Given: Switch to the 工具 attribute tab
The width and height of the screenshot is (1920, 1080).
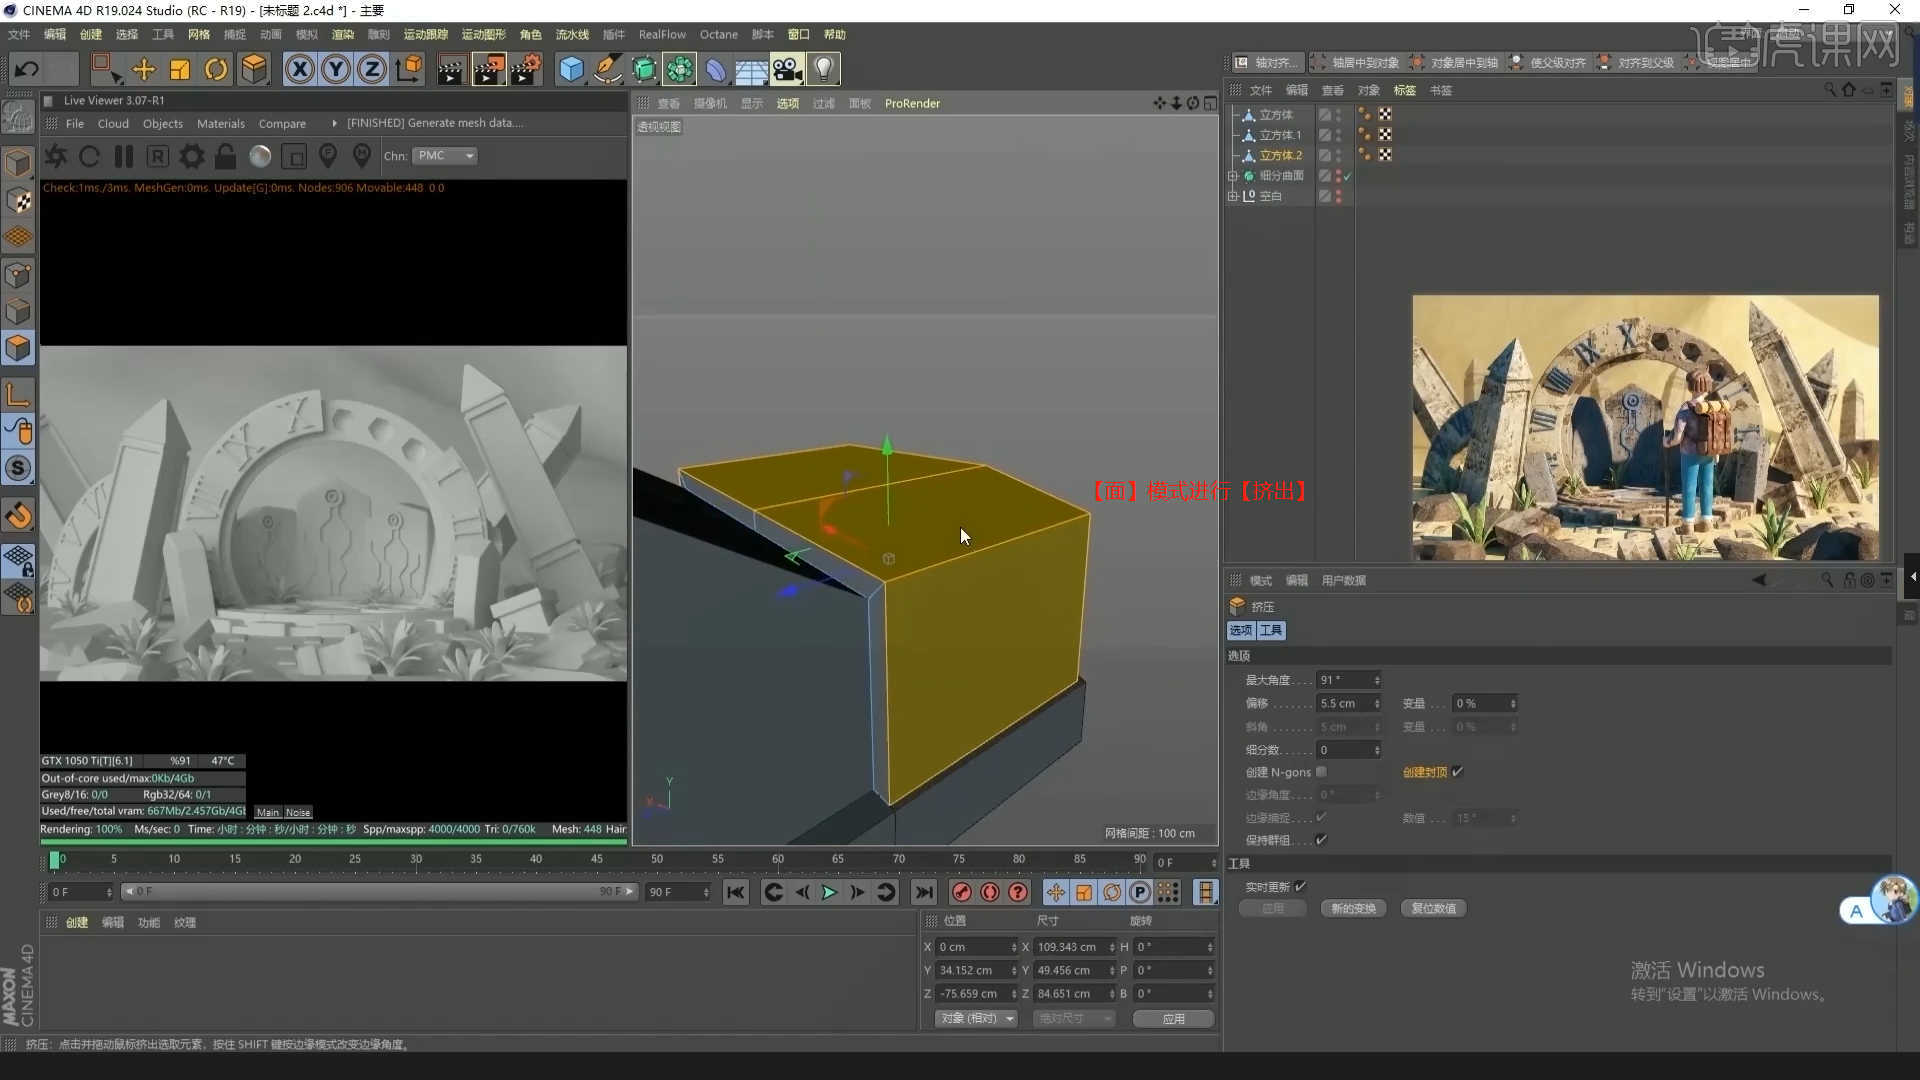Looking at the screenshot, I should pos(1271,631).
